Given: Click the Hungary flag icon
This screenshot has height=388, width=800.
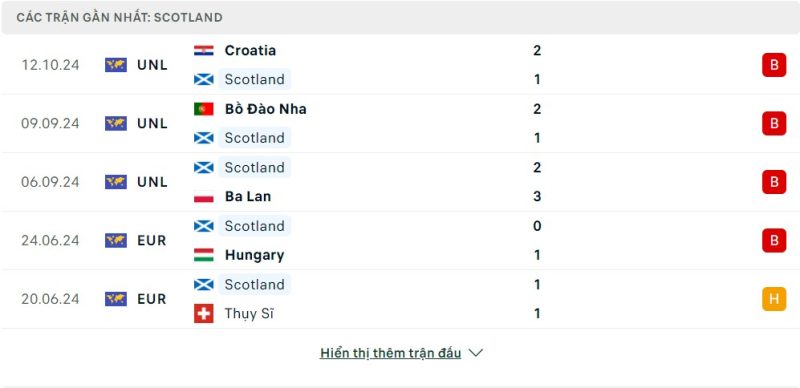Looking at the screenshot, I should click(x=204, y=255).
